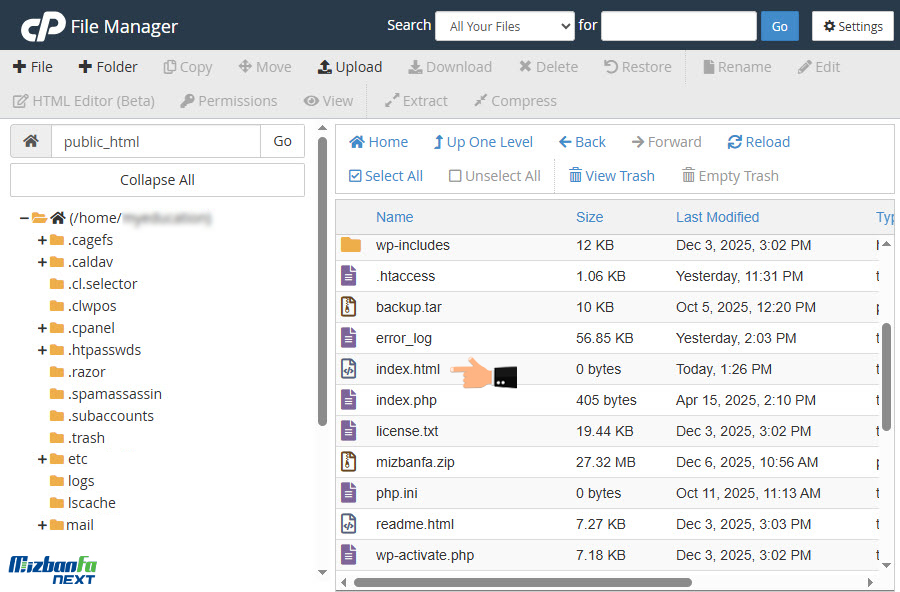Screen dimensions: 900x592
Task: Sort files by the Size column header
Action: (x=589, y=217)
